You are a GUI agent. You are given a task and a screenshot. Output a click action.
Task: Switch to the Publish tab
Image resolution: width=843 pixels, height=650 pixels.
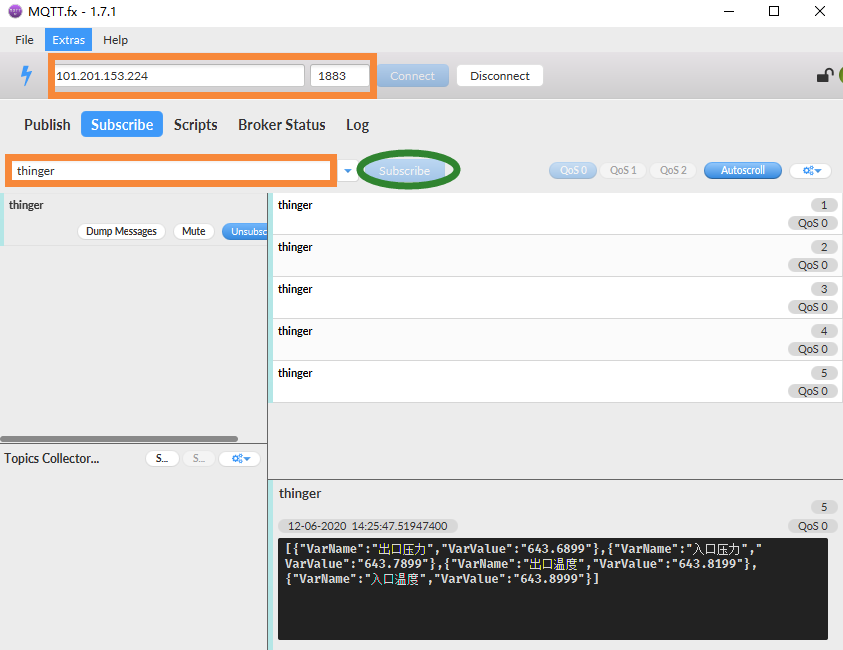pyautogui.click(x=47, y=125)
